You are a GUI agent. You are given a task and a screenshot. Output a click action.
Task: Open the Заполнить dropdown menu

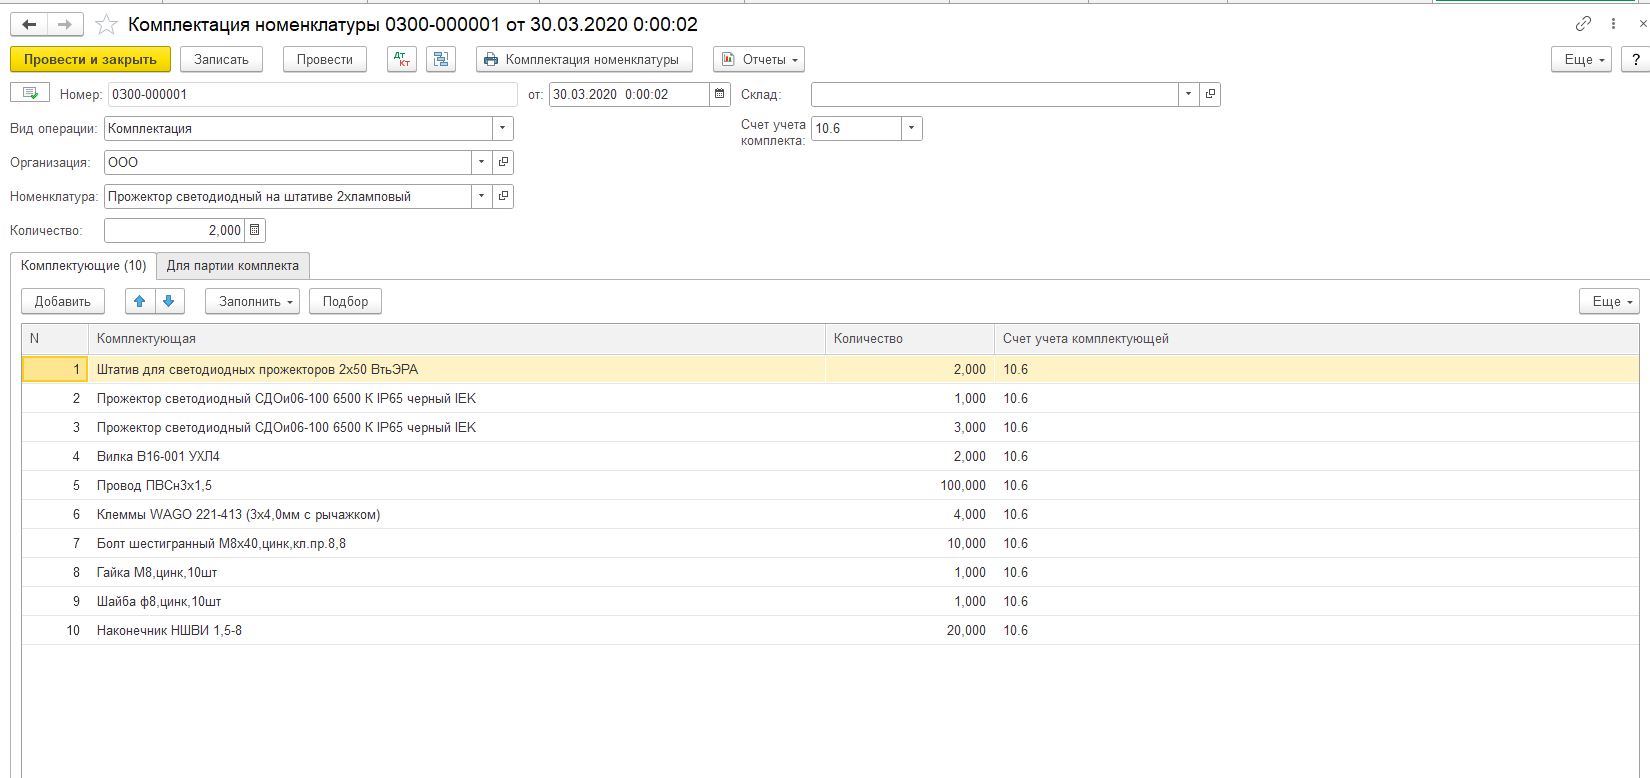[252, 301]
